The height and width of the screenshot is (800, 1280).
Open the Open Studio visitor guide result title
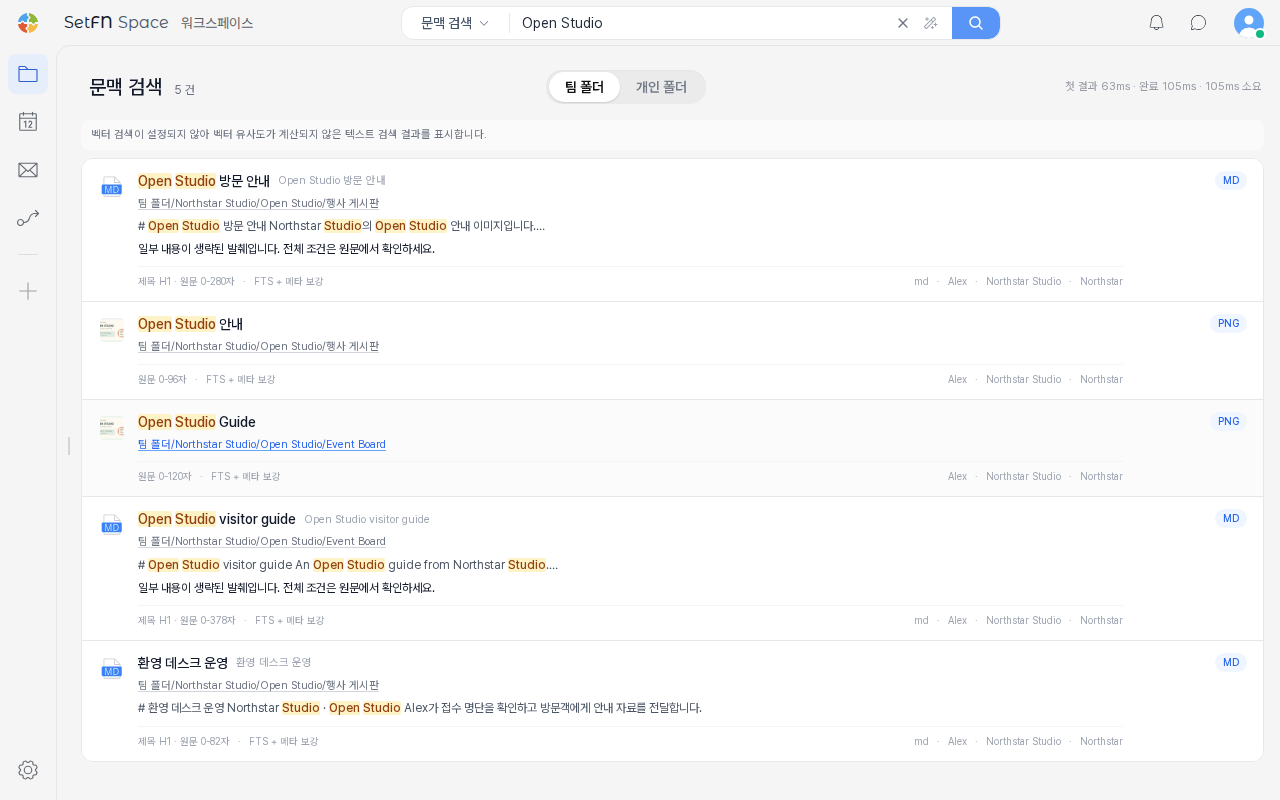coord(217,519)
